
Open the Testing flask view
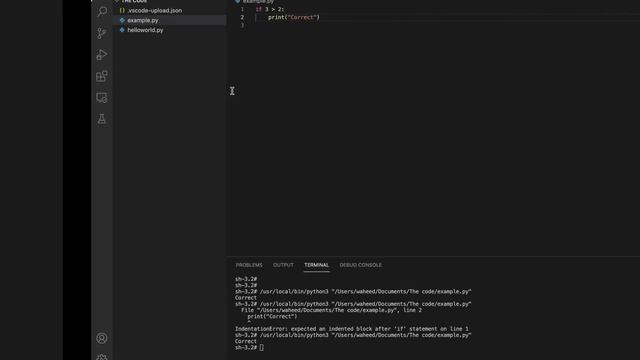click(x=102, y=119)
